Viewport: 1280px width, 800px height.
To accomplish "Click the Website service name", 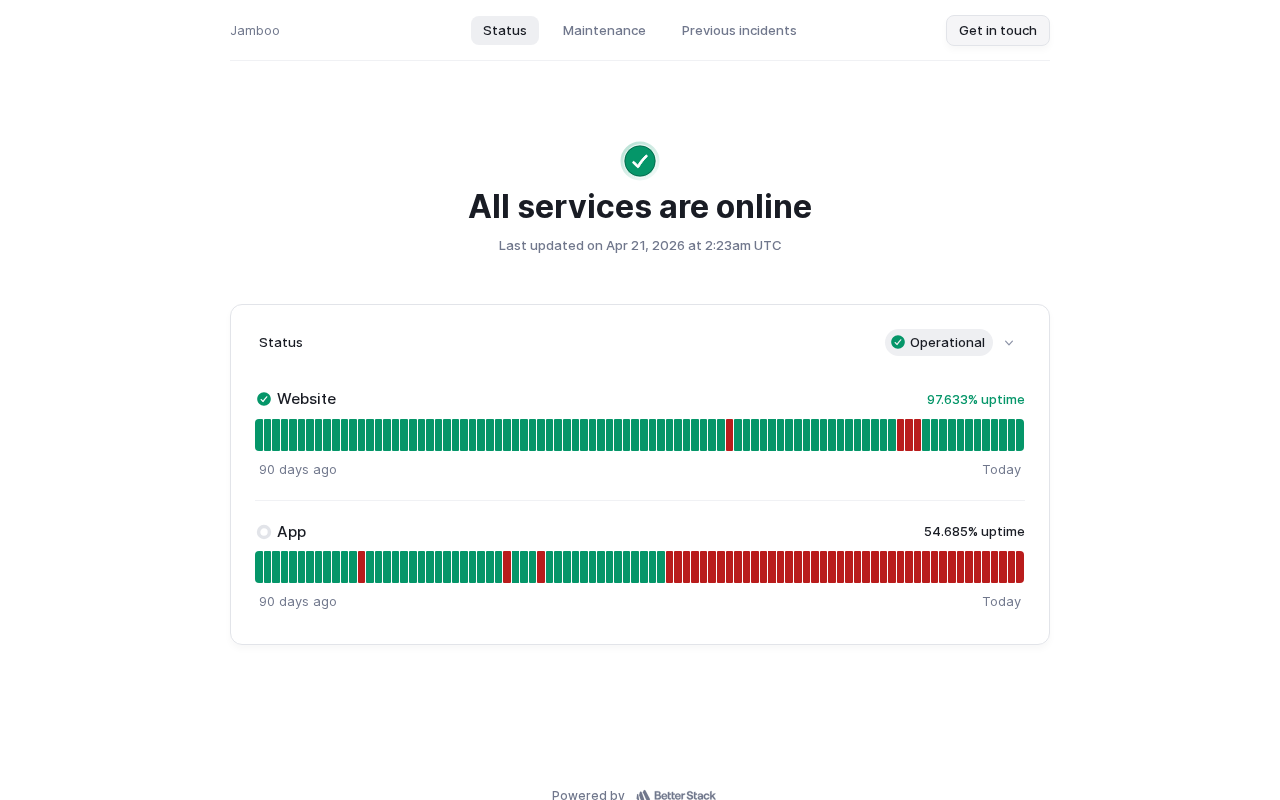I will click(306, 399).
